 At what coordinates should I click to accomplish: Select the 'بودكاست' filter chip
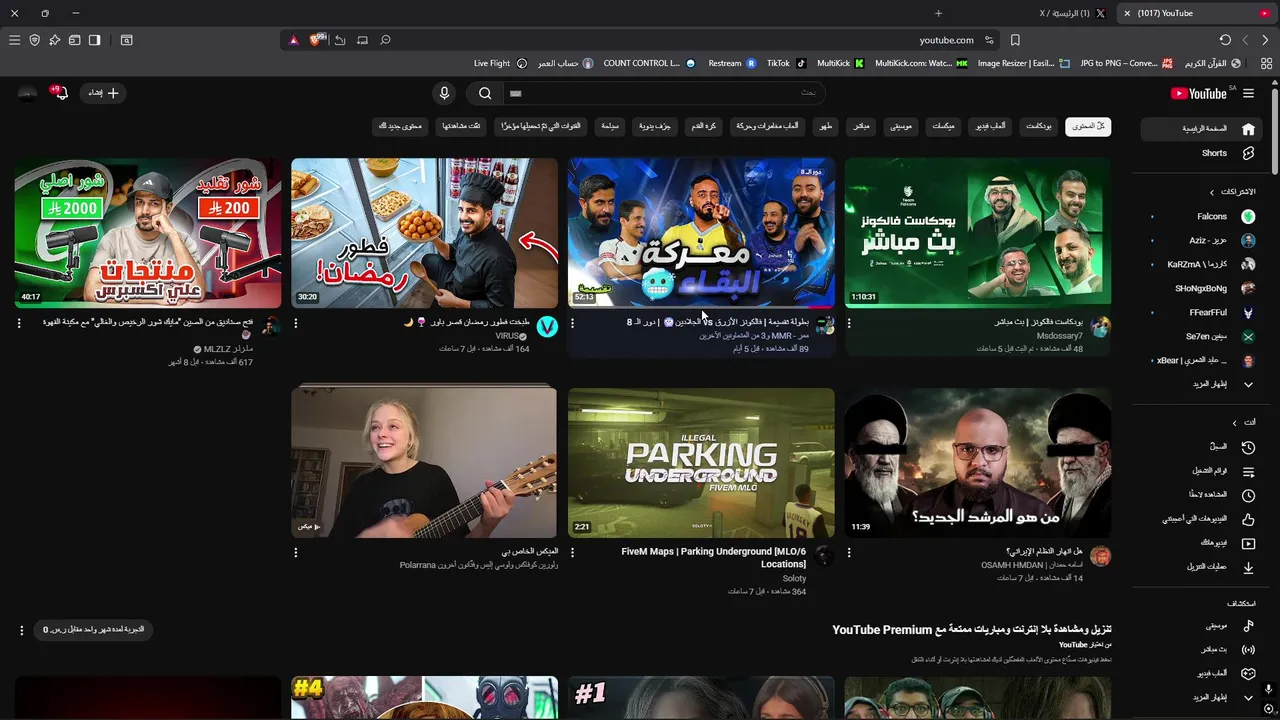pos(1039,126)
